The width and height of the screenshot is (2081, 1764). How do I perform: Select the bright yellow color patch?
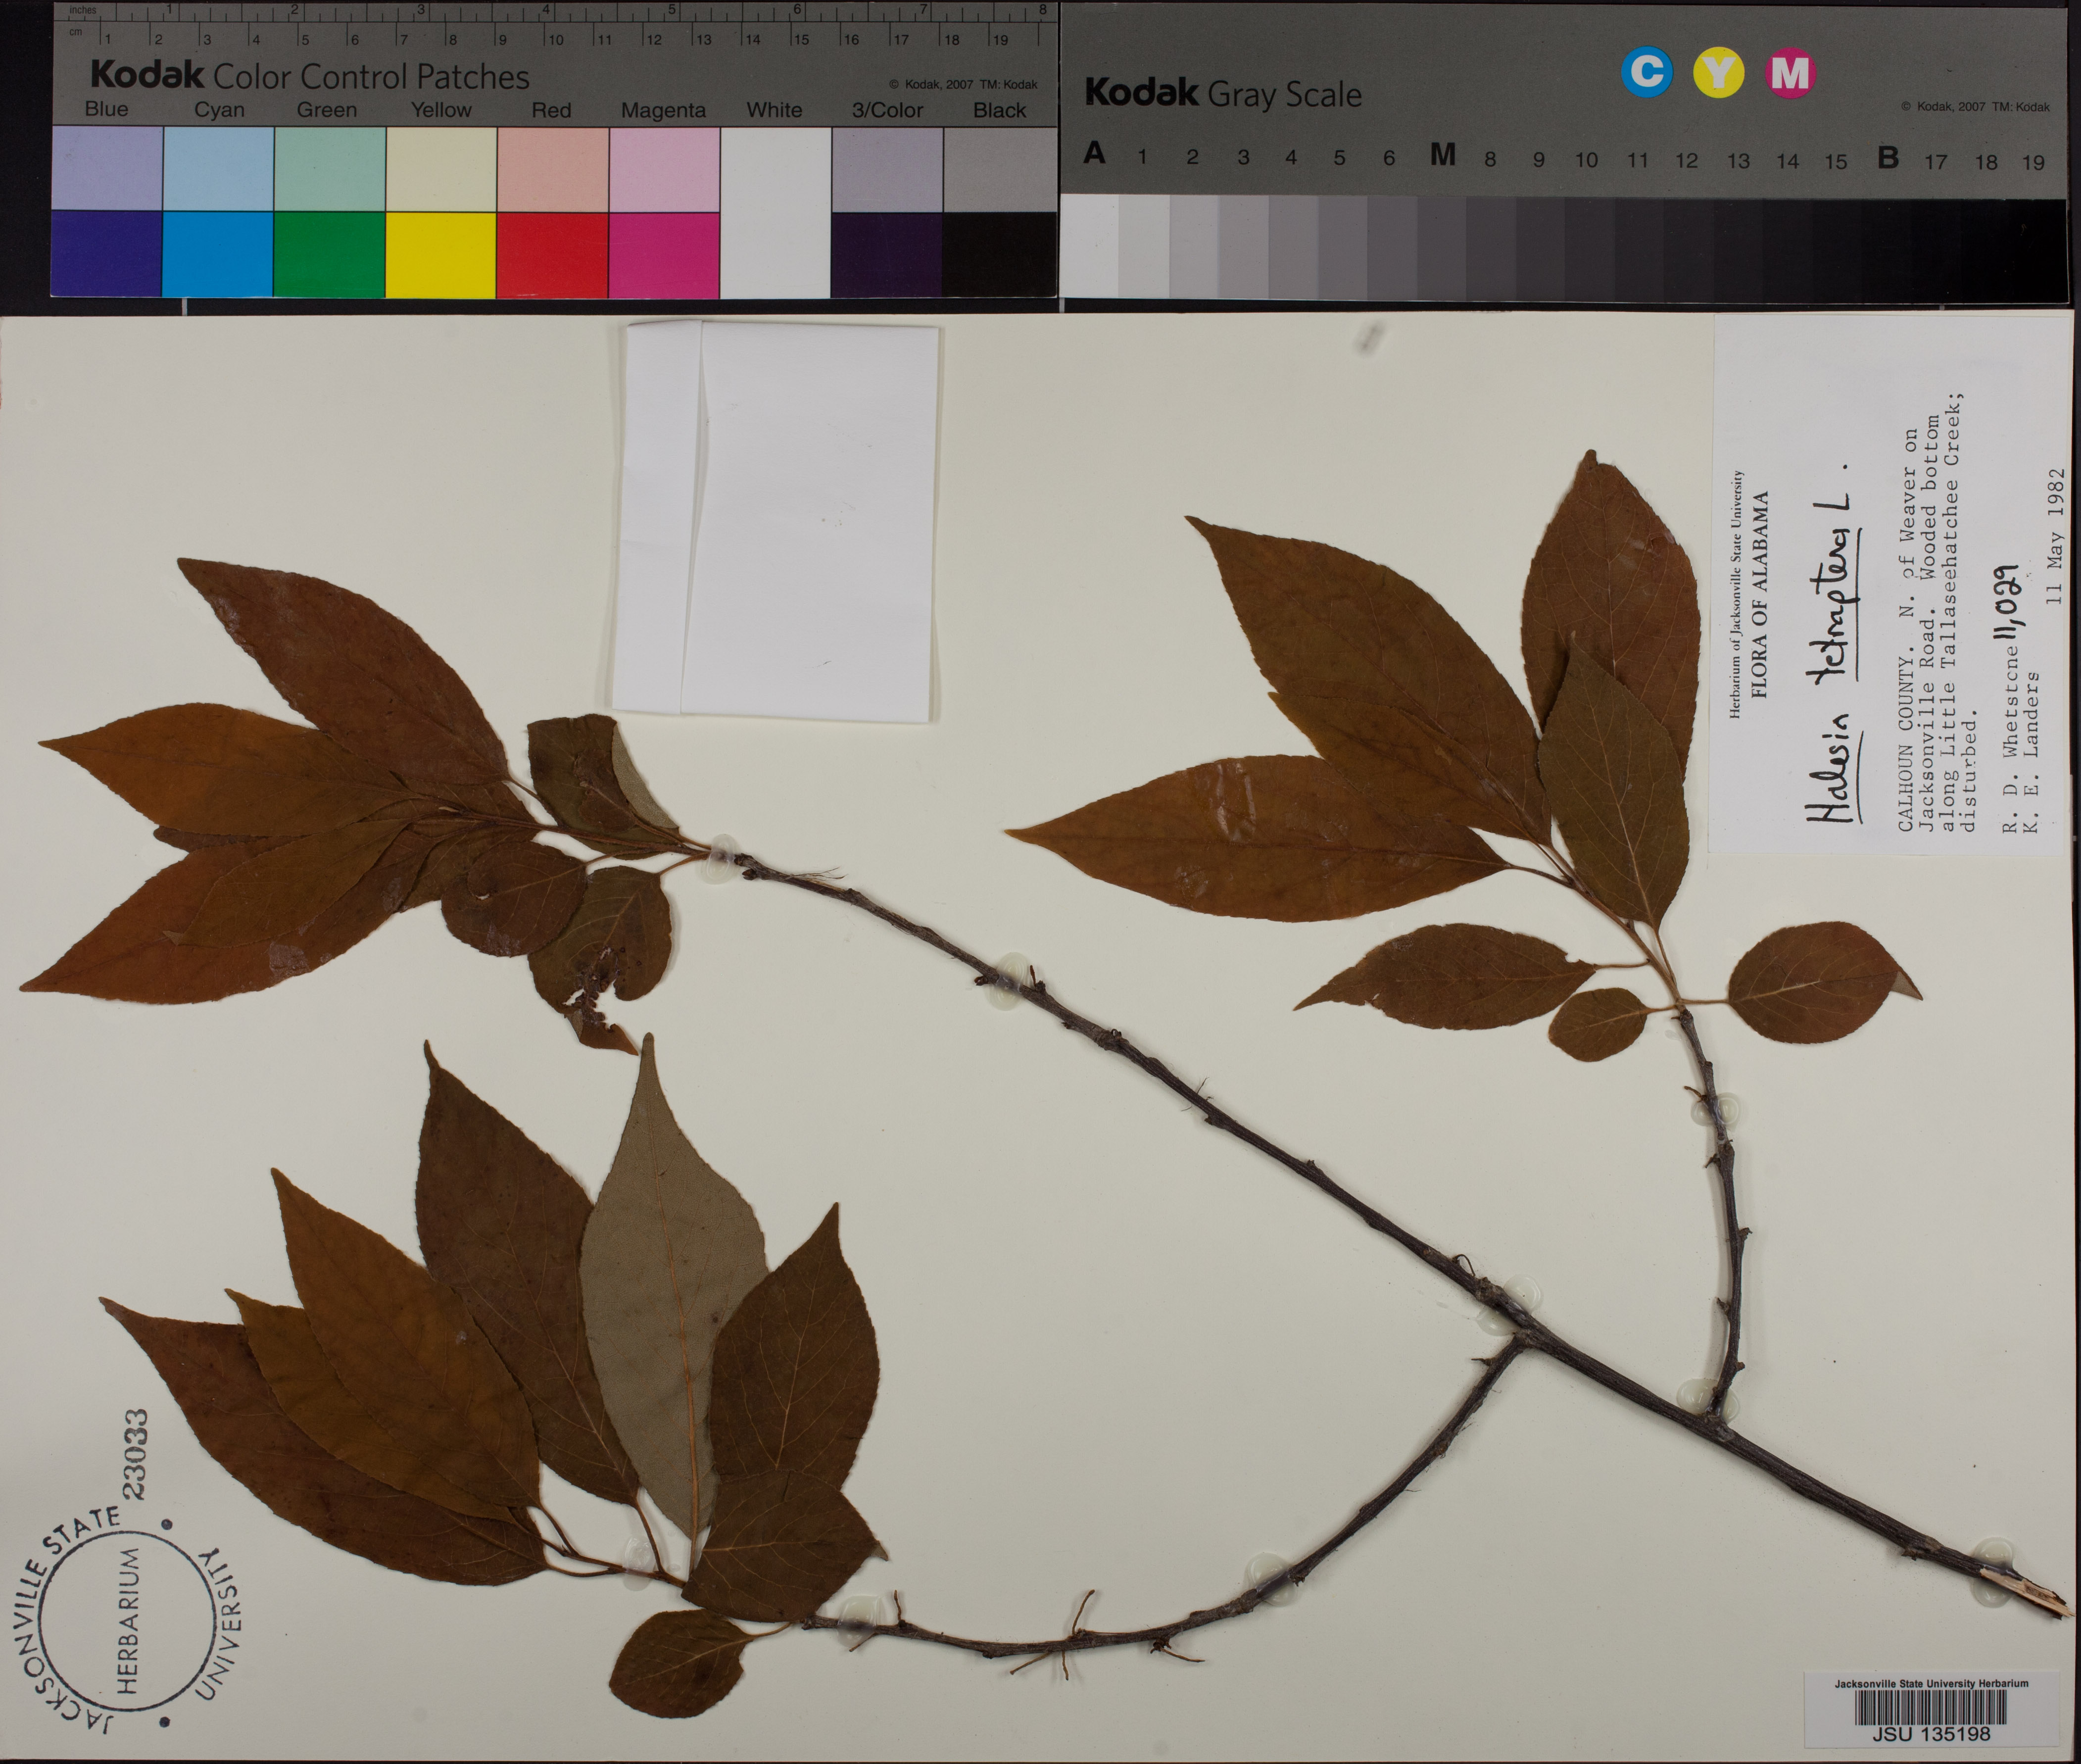(441, 254)
